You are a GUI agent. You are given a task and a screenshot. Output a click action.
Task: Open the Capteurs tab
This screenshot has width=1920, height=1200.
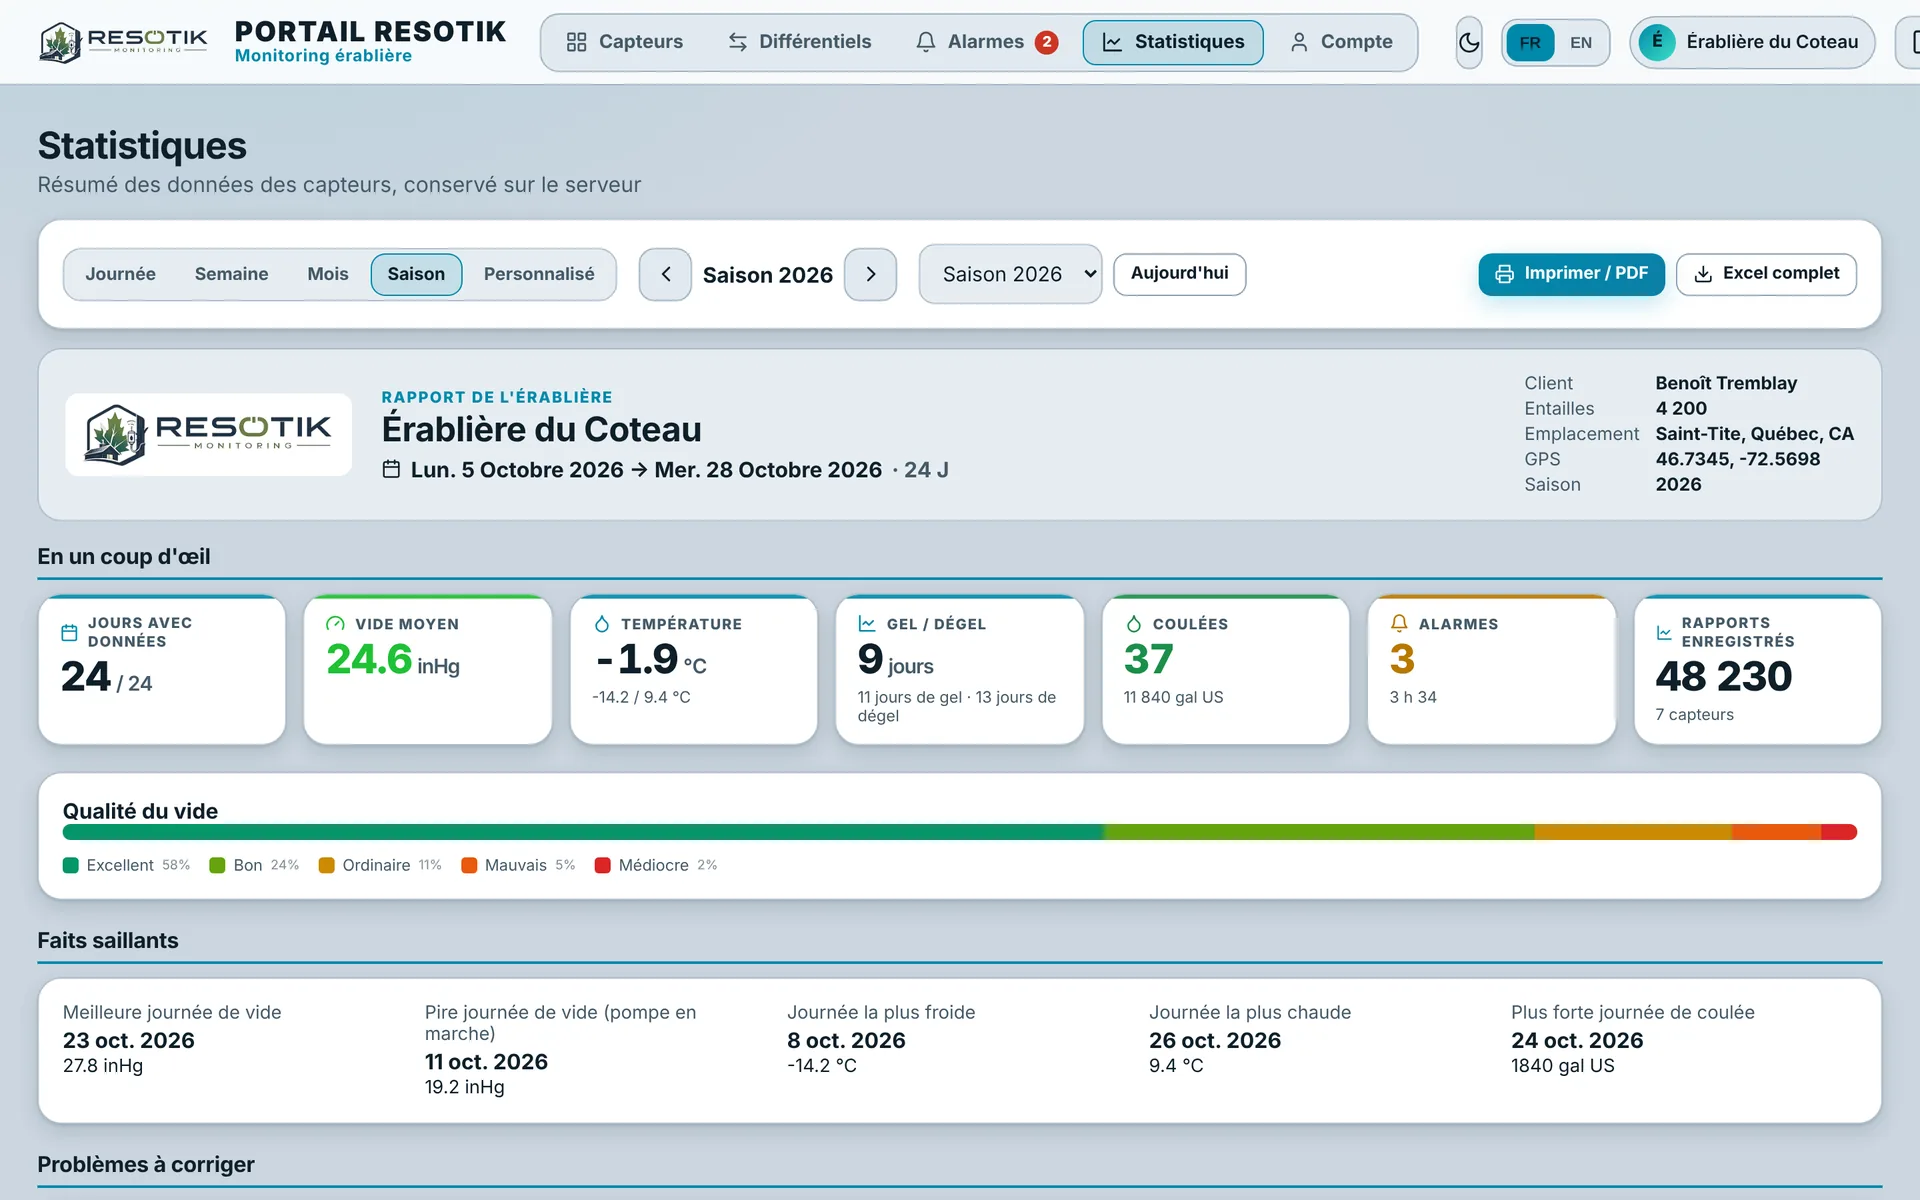click(624, 42)
